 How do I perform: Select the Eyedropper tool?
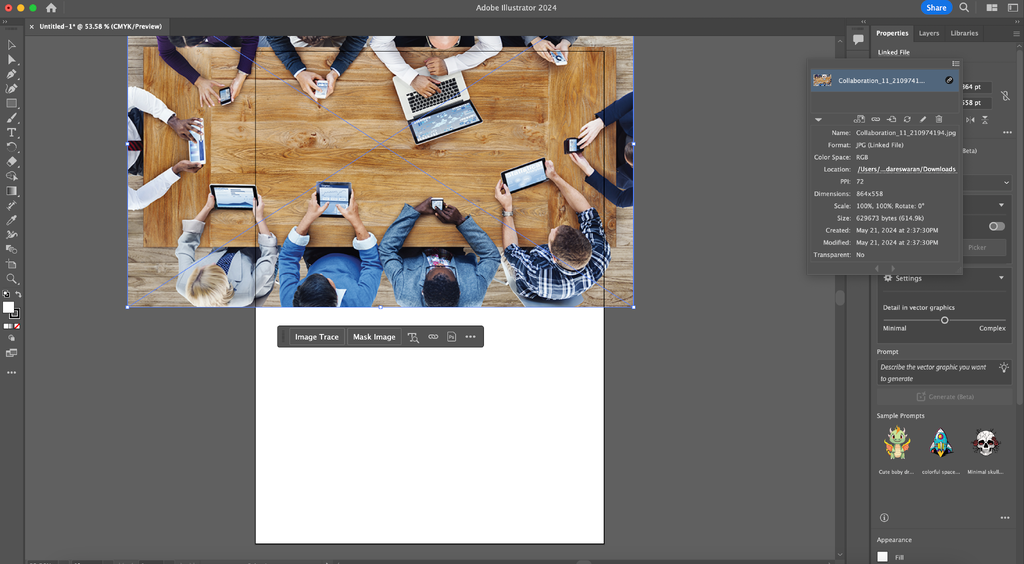tap(12, 220)
